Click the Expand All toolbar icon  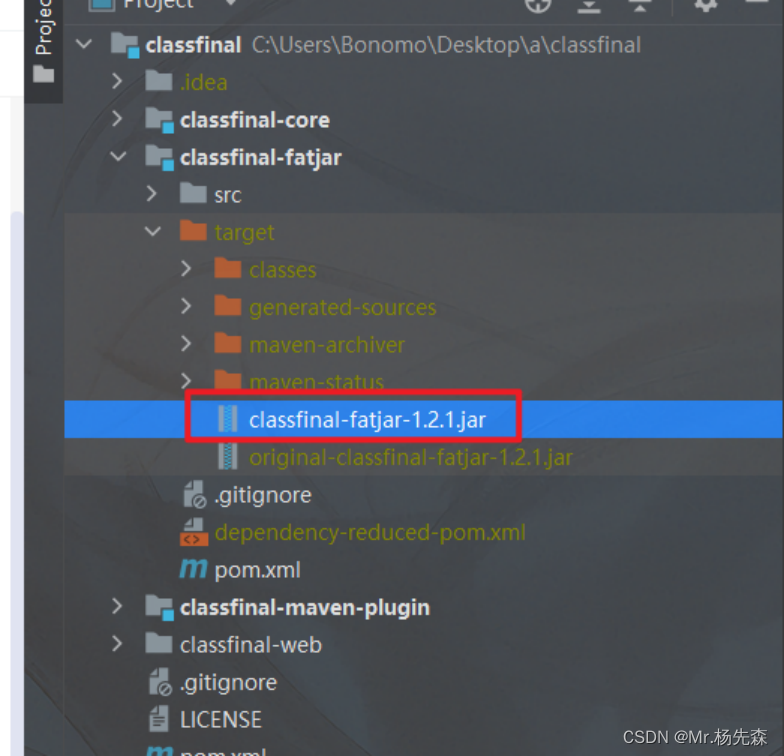588,6
